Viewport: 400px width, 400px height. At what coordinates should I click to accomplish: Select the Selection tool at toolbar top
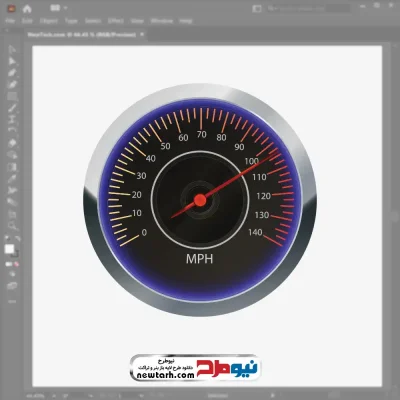[12, 50]
